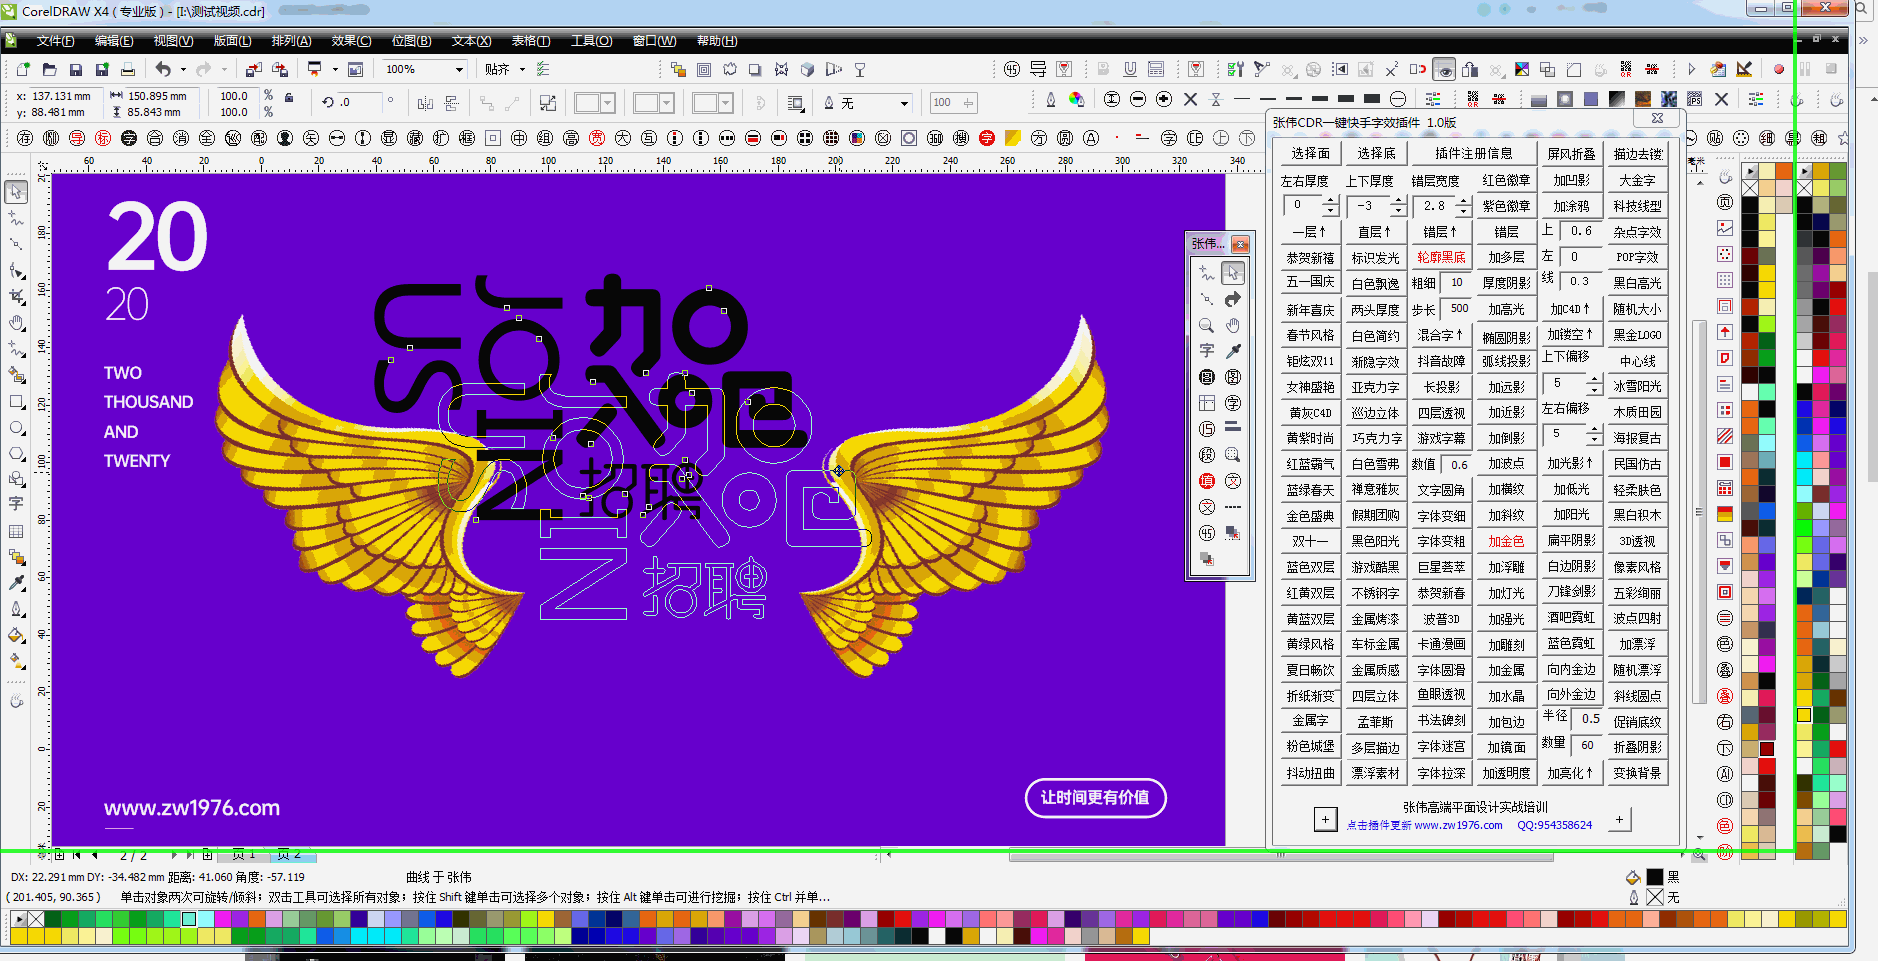Select the Fill bucket tool

(16, 635)
